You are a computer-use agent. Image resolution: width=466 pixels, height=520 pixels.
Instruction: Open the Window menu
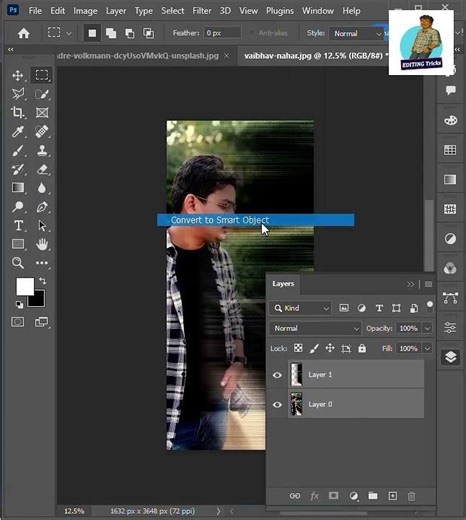318,11
